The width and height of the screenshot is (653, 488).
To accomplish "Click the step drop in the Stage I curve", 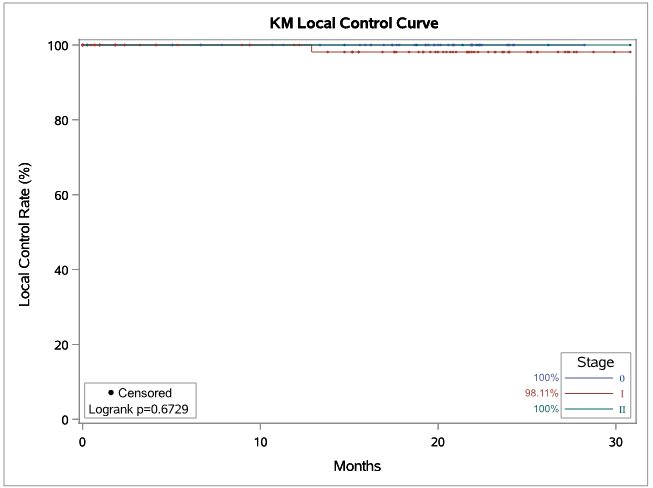I will pos(312,48).
